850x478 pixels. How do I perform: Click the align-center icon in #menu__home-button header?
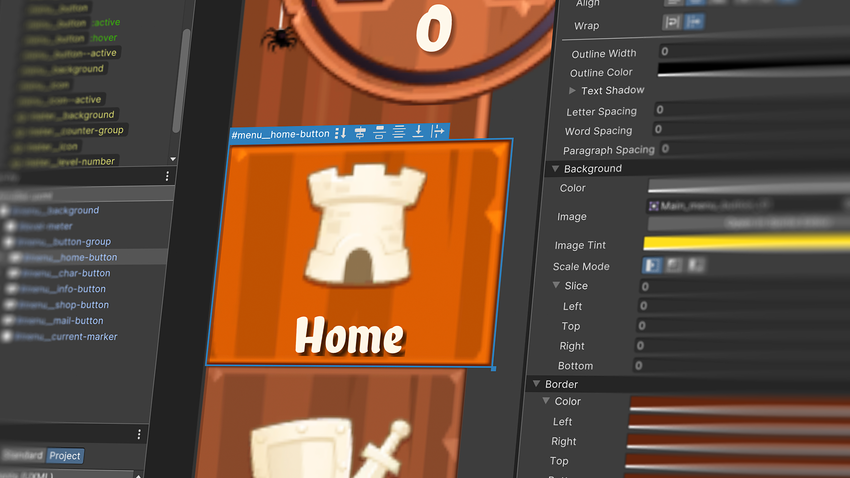tap(360, 132)
